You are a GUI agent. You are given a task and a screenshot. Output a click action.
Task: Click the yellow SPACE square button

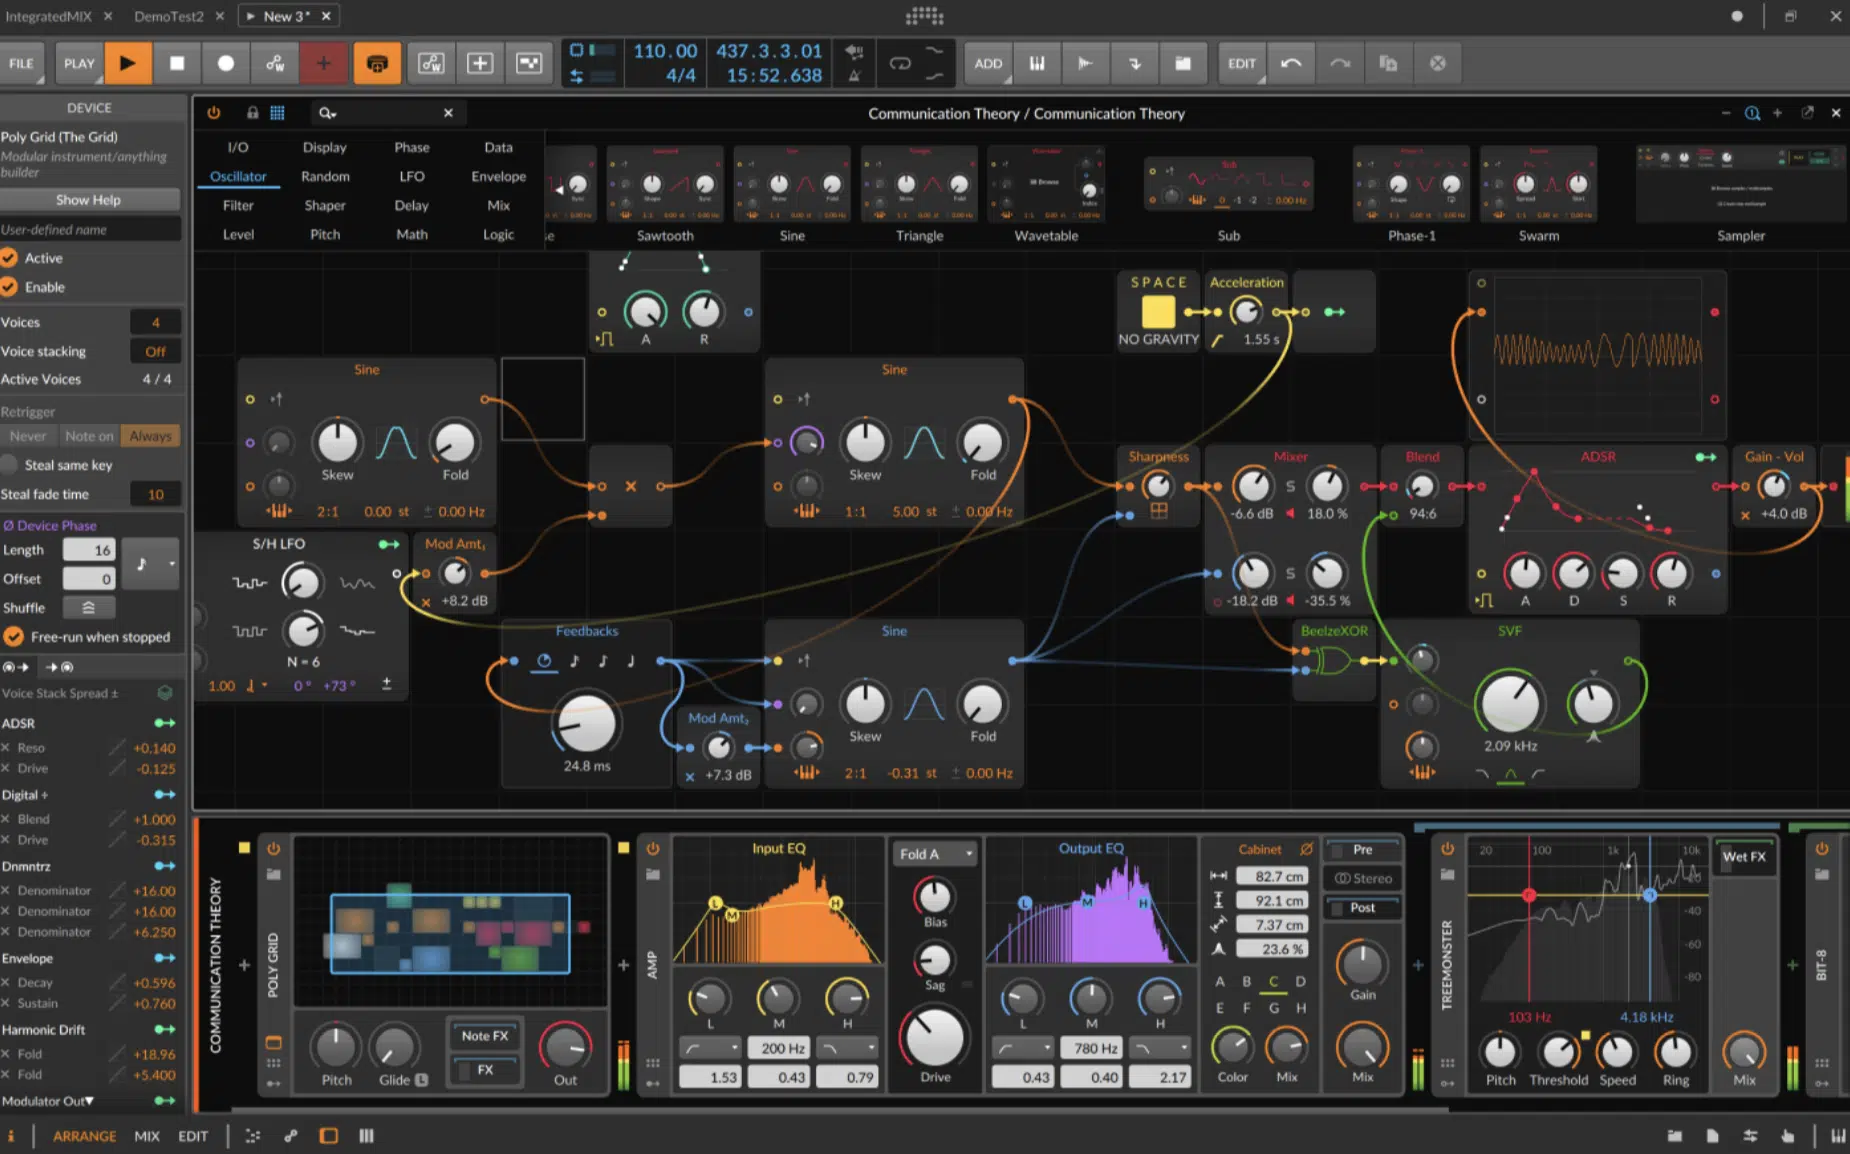click(1158, 312)
